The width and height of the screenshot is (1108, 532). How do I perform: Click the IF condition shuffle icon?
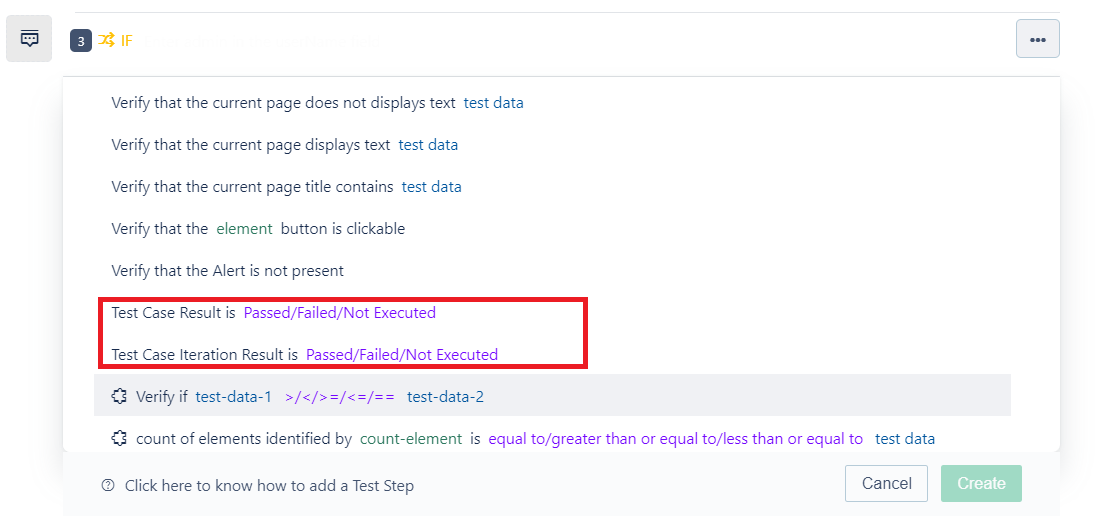coord(106,40)
